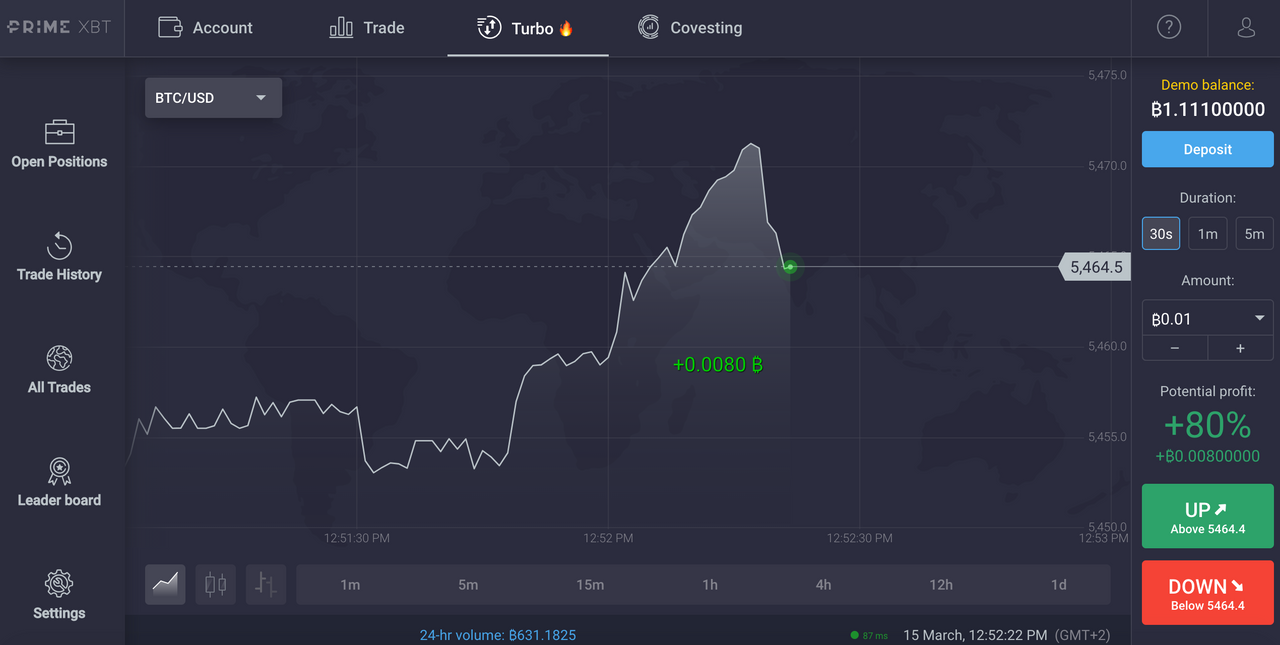Open the help question mark icon
1280x645 pixels.
[x=1168, y=28]
